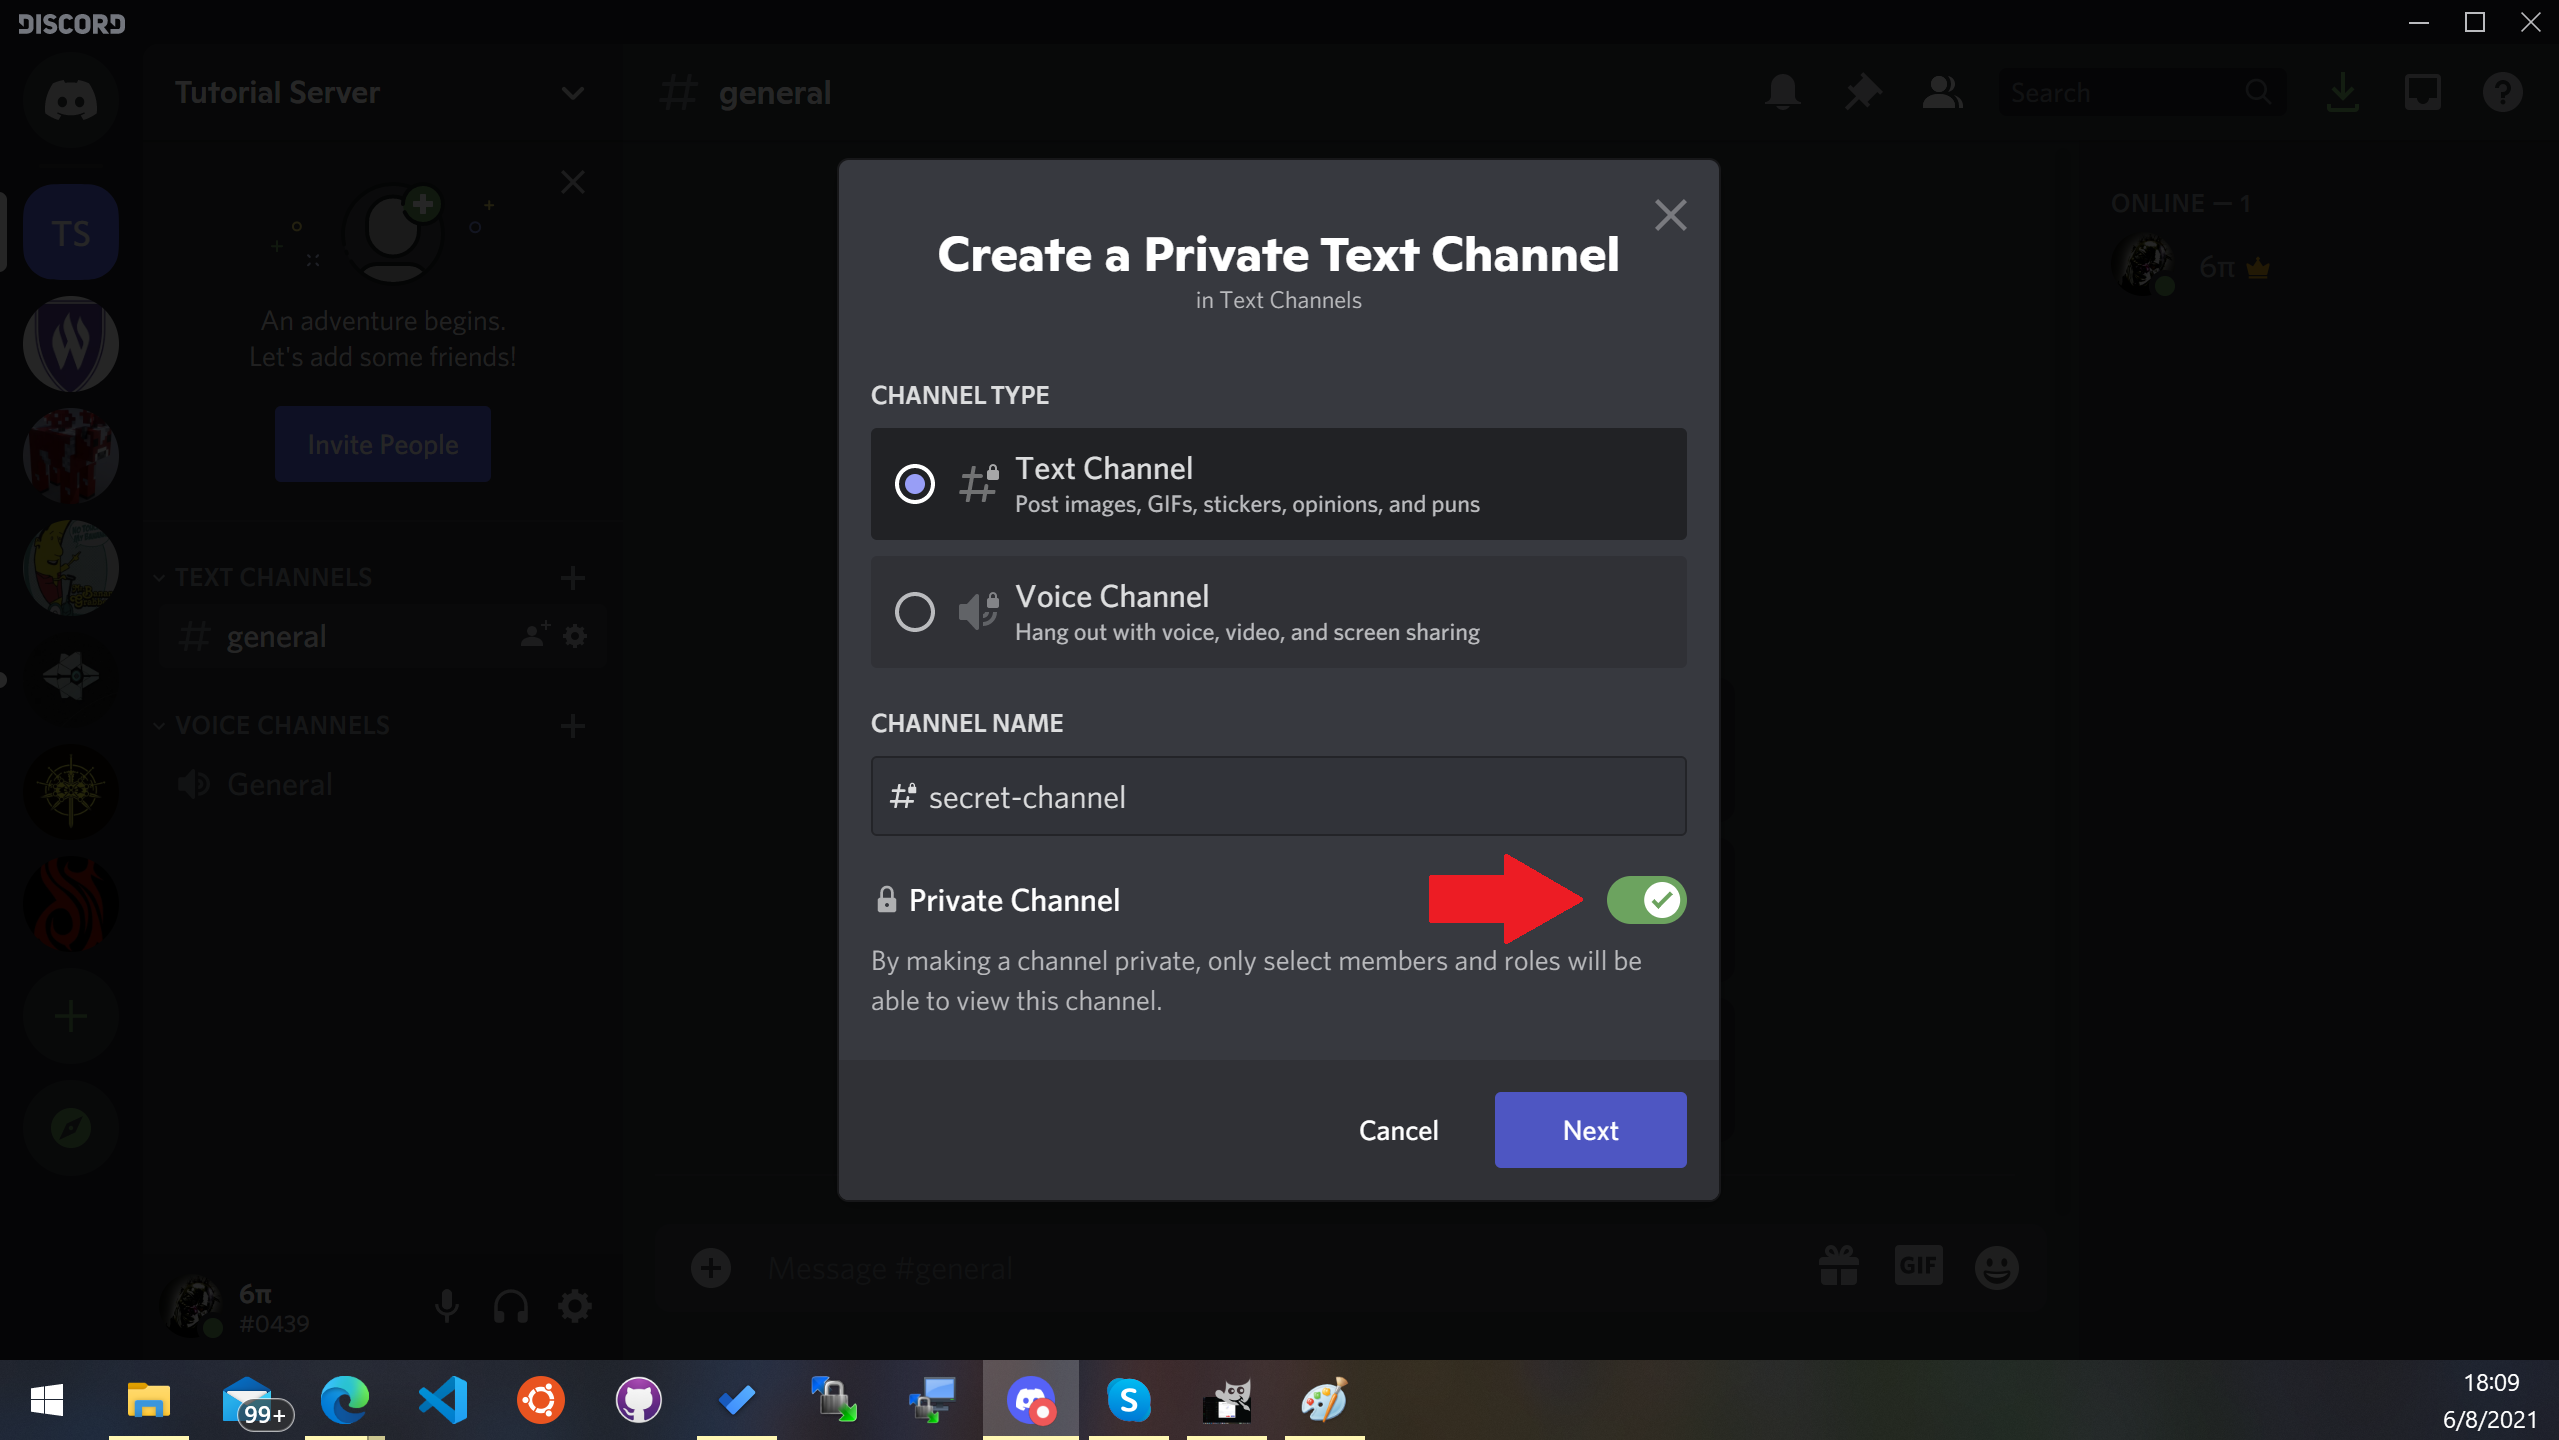Open Microsoft Edge from the taskbar

[344, 1400]
